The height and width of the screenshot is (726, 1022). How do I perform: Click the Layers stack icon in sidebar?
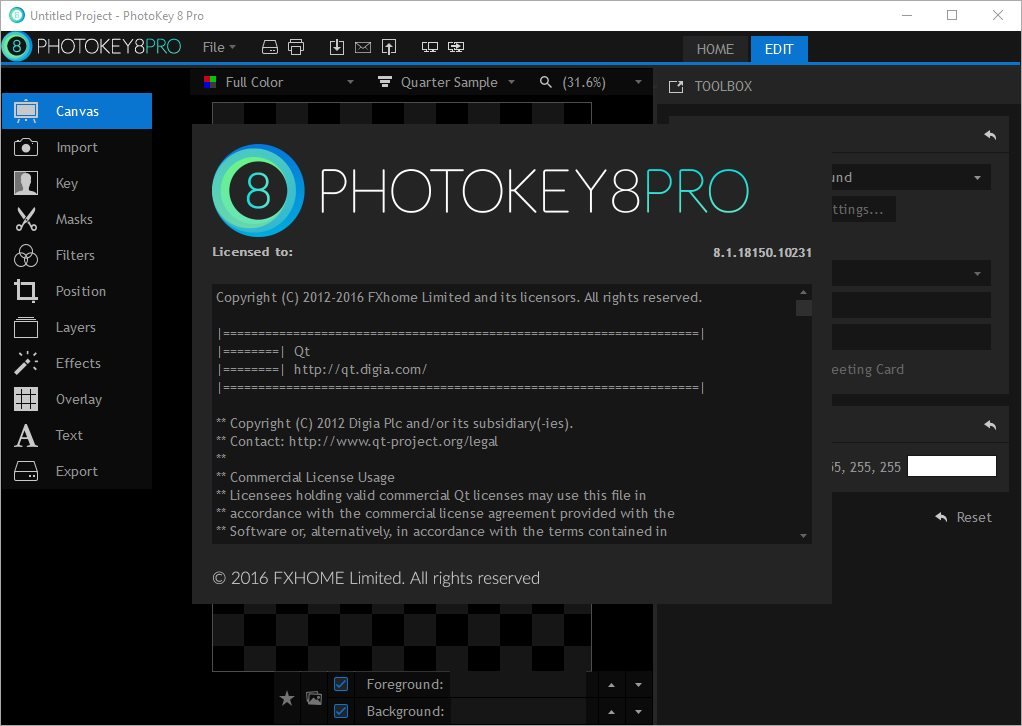[26, 327]
